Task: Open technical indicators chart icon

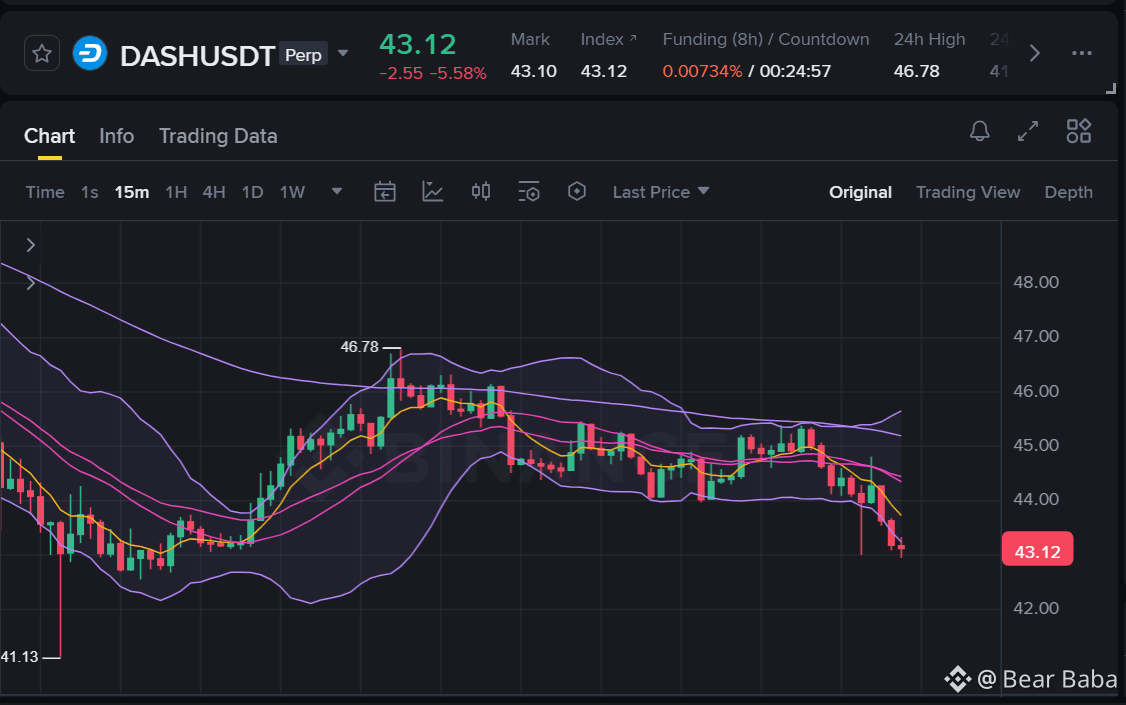Action: (x=432, y=192)
